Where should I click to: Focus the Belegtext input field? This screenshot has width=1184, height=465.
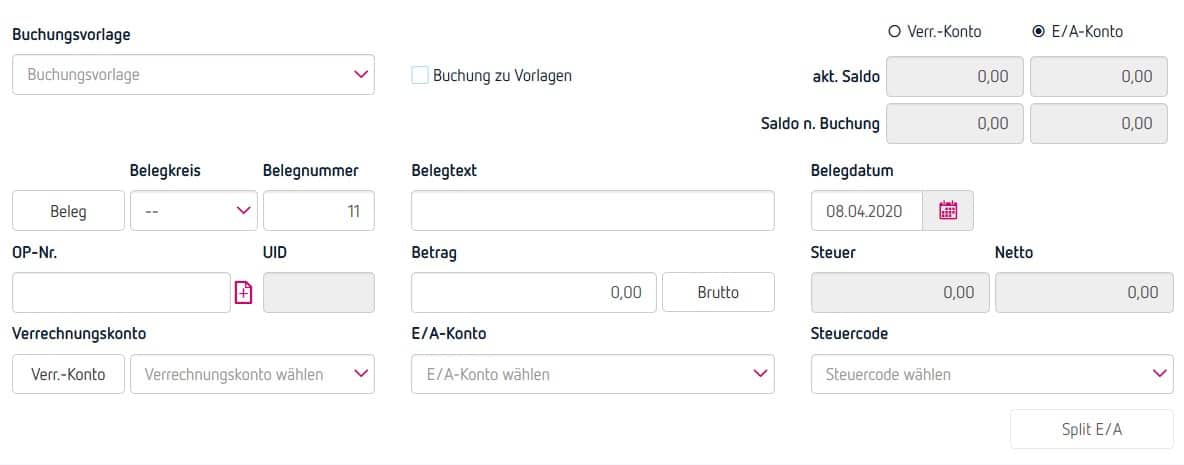[x=592, y=211]
